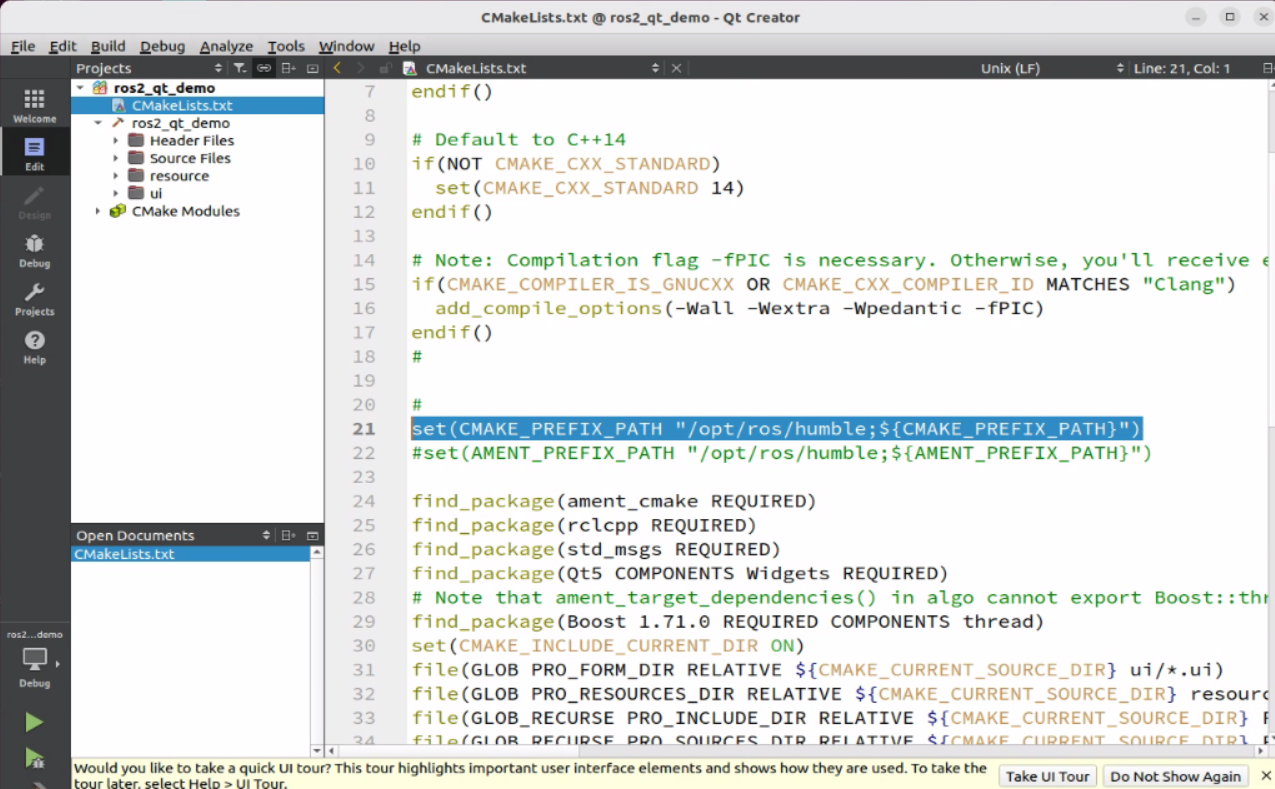Viewport: 1275px width, 789px height.
Task: Toggle synchronize with editor link icon
Action: tap(264, 68)
